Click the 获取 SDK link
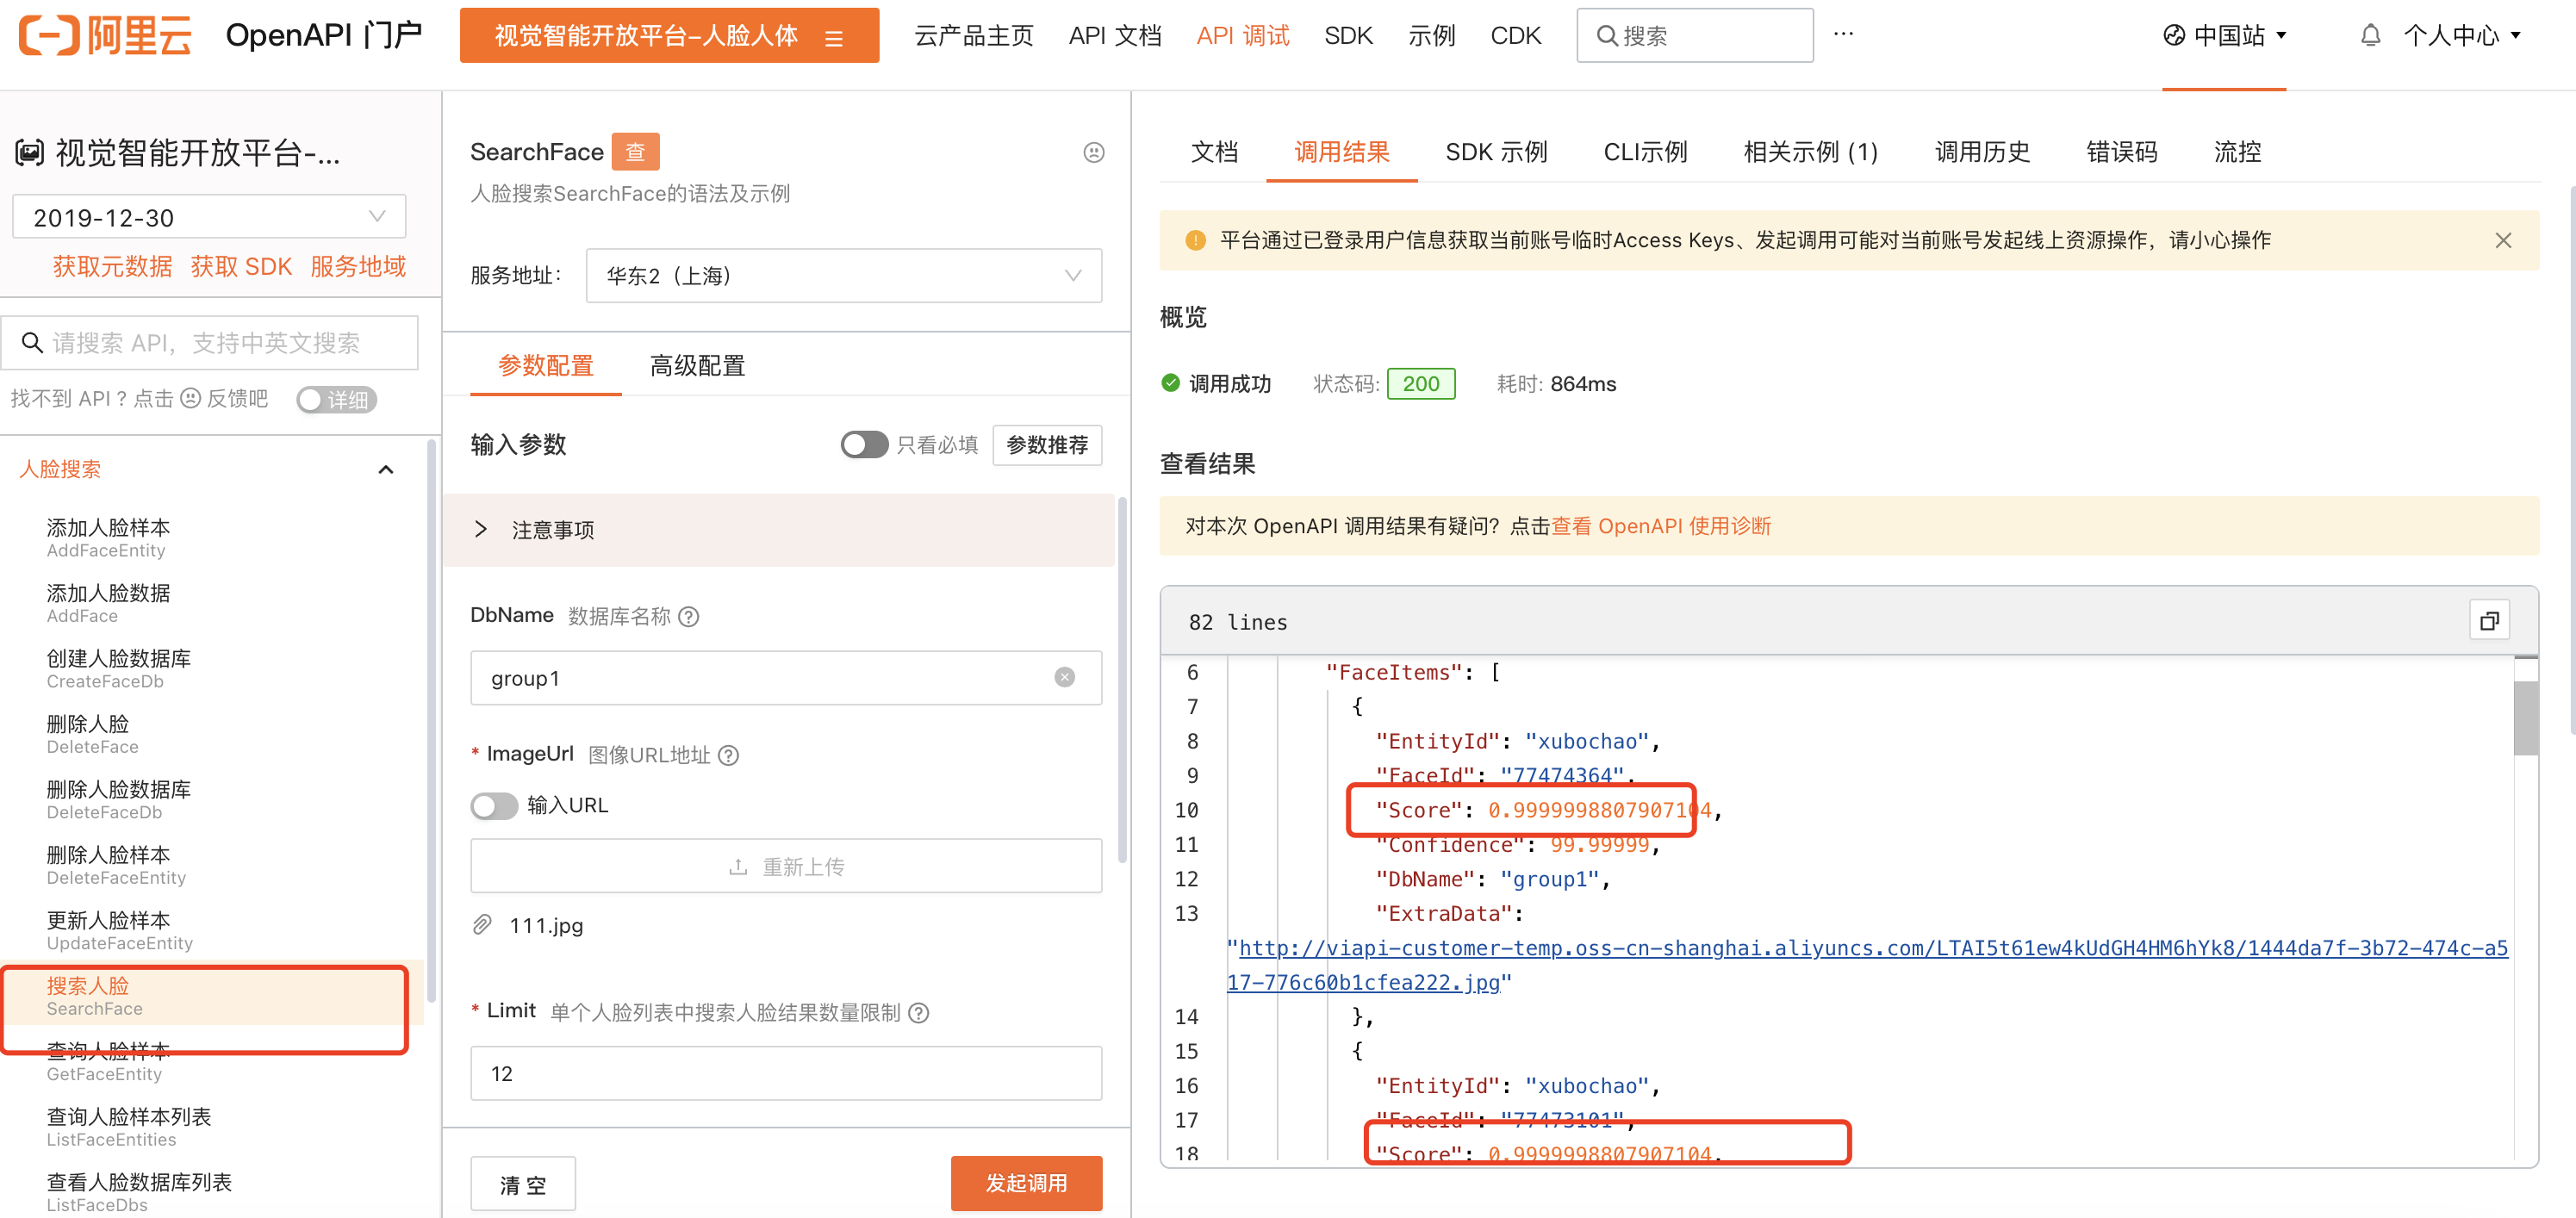2576x1218 pixels. point(240,266)
